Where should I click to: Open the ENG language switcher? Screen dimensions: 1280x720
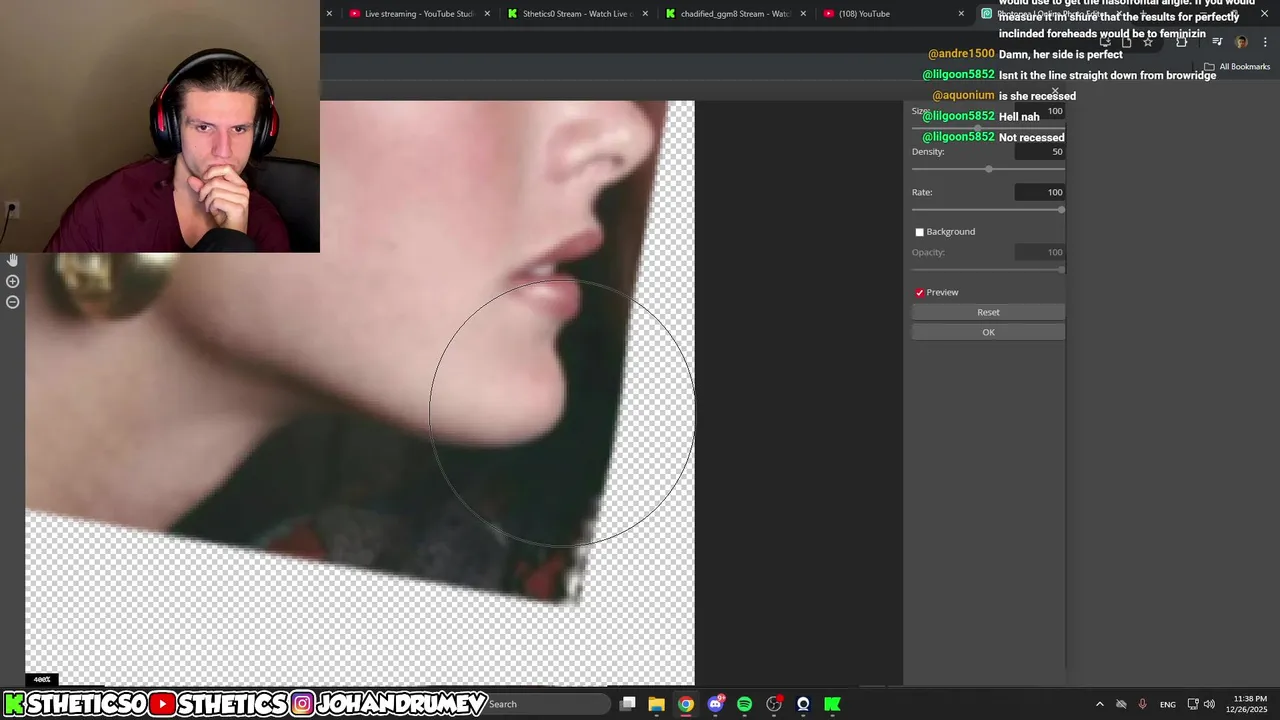tap(1167, 704)
